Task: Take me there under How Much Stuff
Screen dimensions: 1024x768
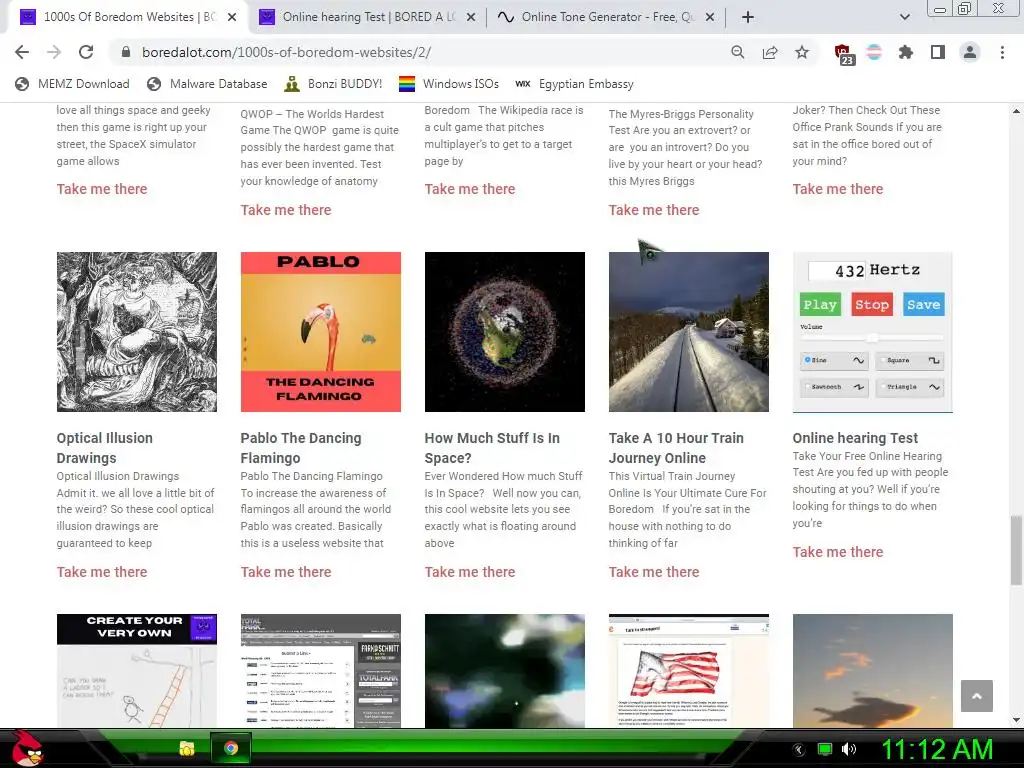Action: (470, 572)
